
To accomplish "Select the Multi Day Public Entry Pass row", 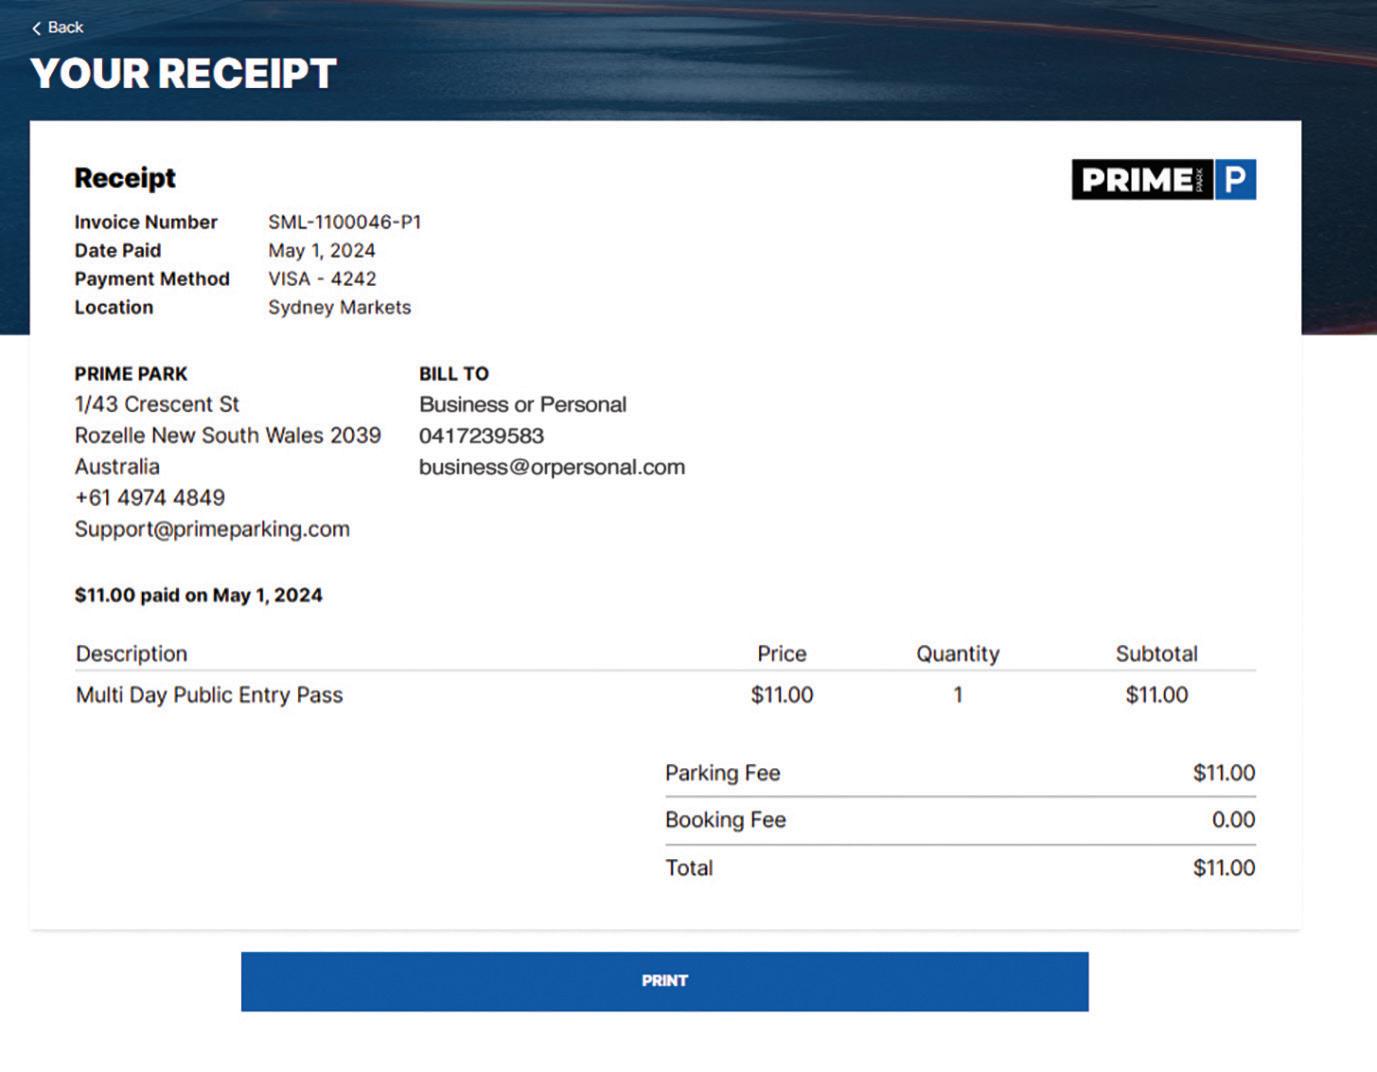I will 209,695.
